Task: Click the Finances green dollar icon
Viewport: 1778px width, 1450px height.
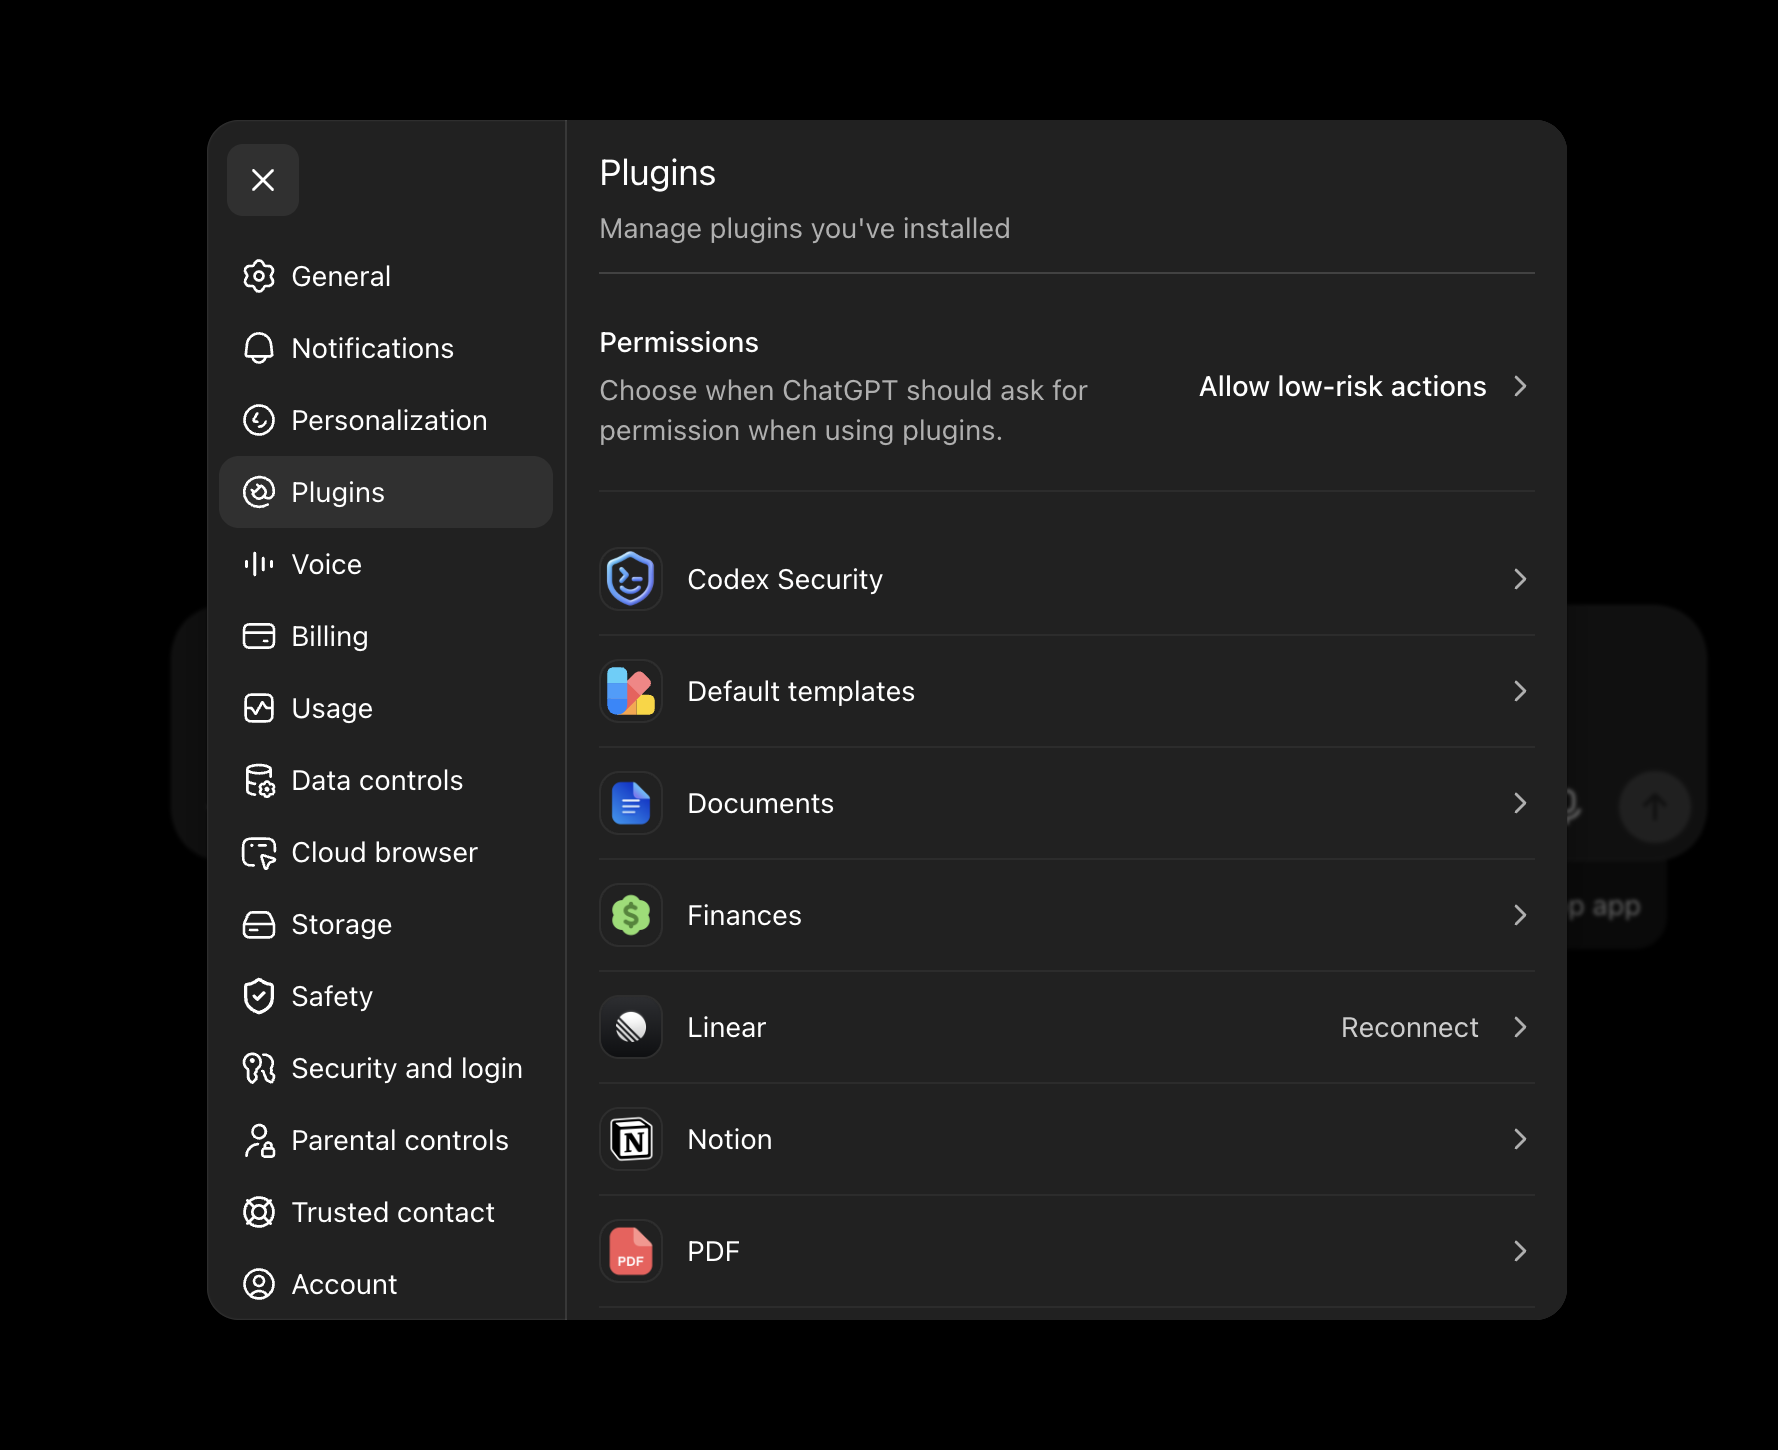Action: (x=631, y=915)
